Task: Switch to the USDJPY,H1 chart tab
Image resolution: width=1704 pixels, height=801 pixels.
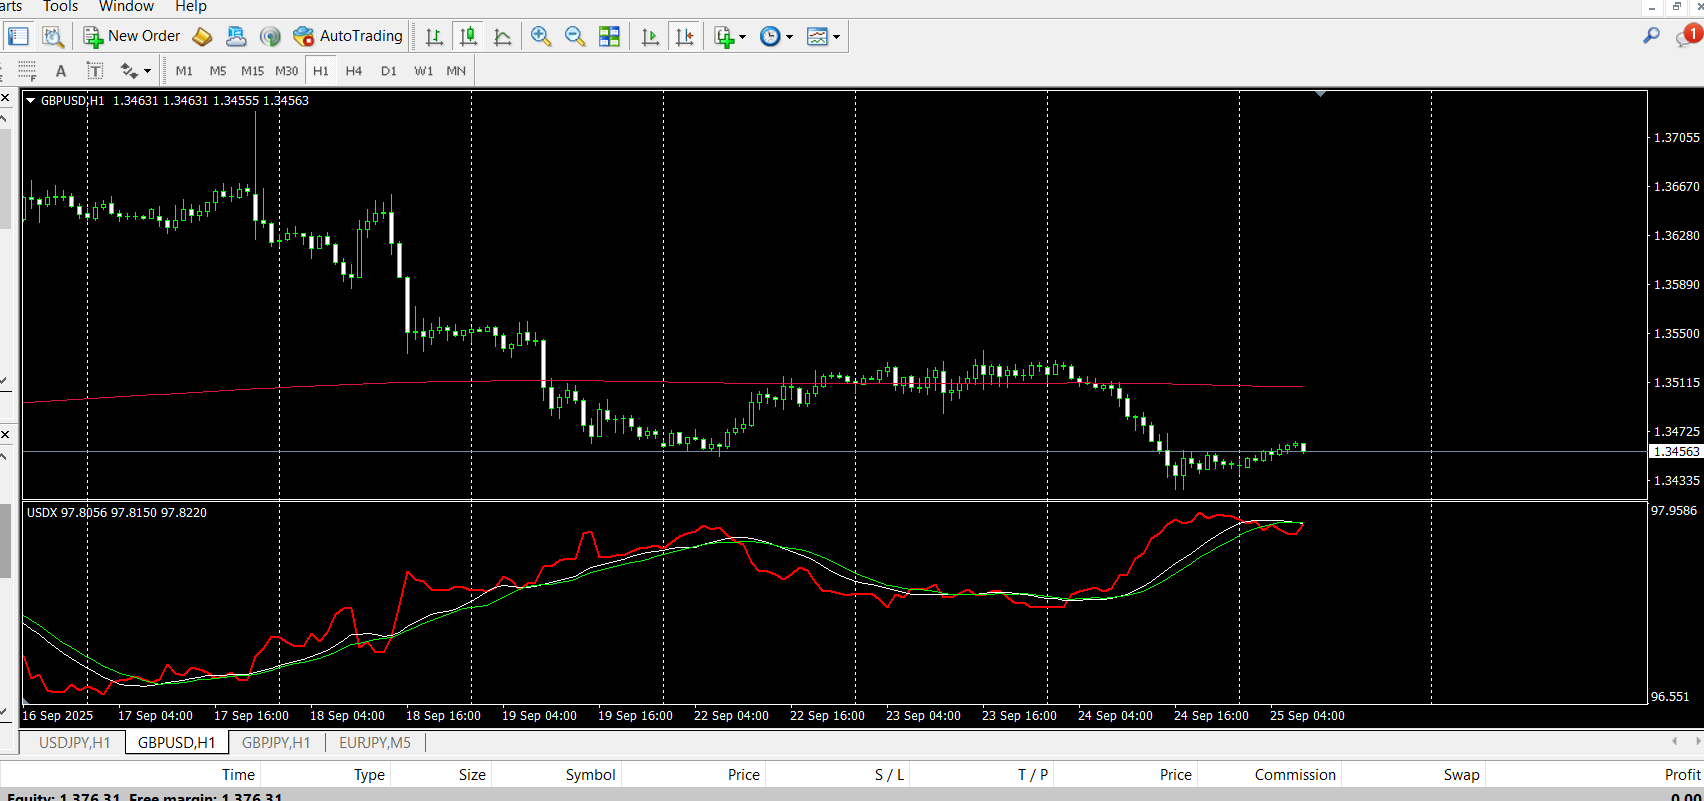Action: [74, 742]
